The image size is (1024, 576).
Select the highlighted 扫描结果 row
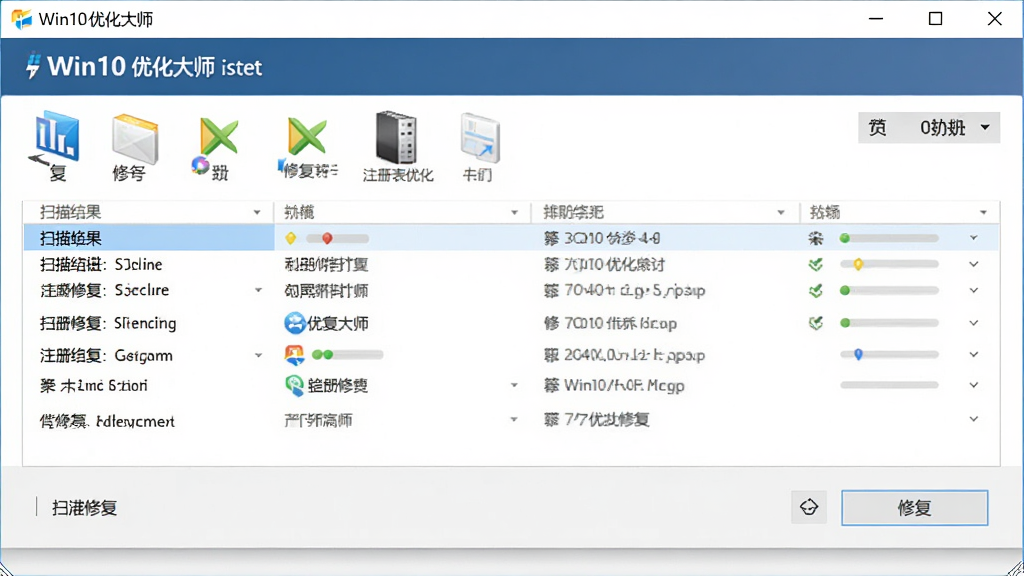click(511, 238)
